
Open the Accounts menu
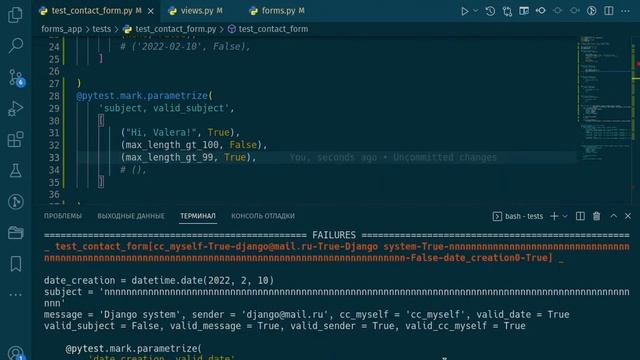click(16, 353)
